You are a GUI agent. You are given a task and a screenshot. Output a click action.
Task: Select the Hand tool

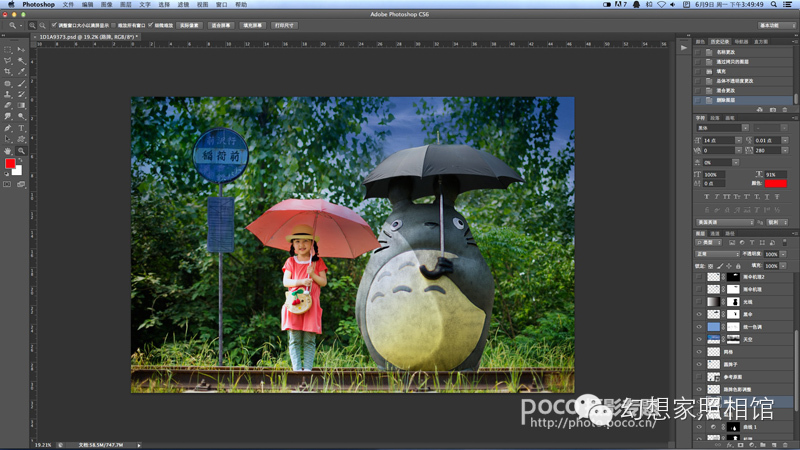click(8, 151)
